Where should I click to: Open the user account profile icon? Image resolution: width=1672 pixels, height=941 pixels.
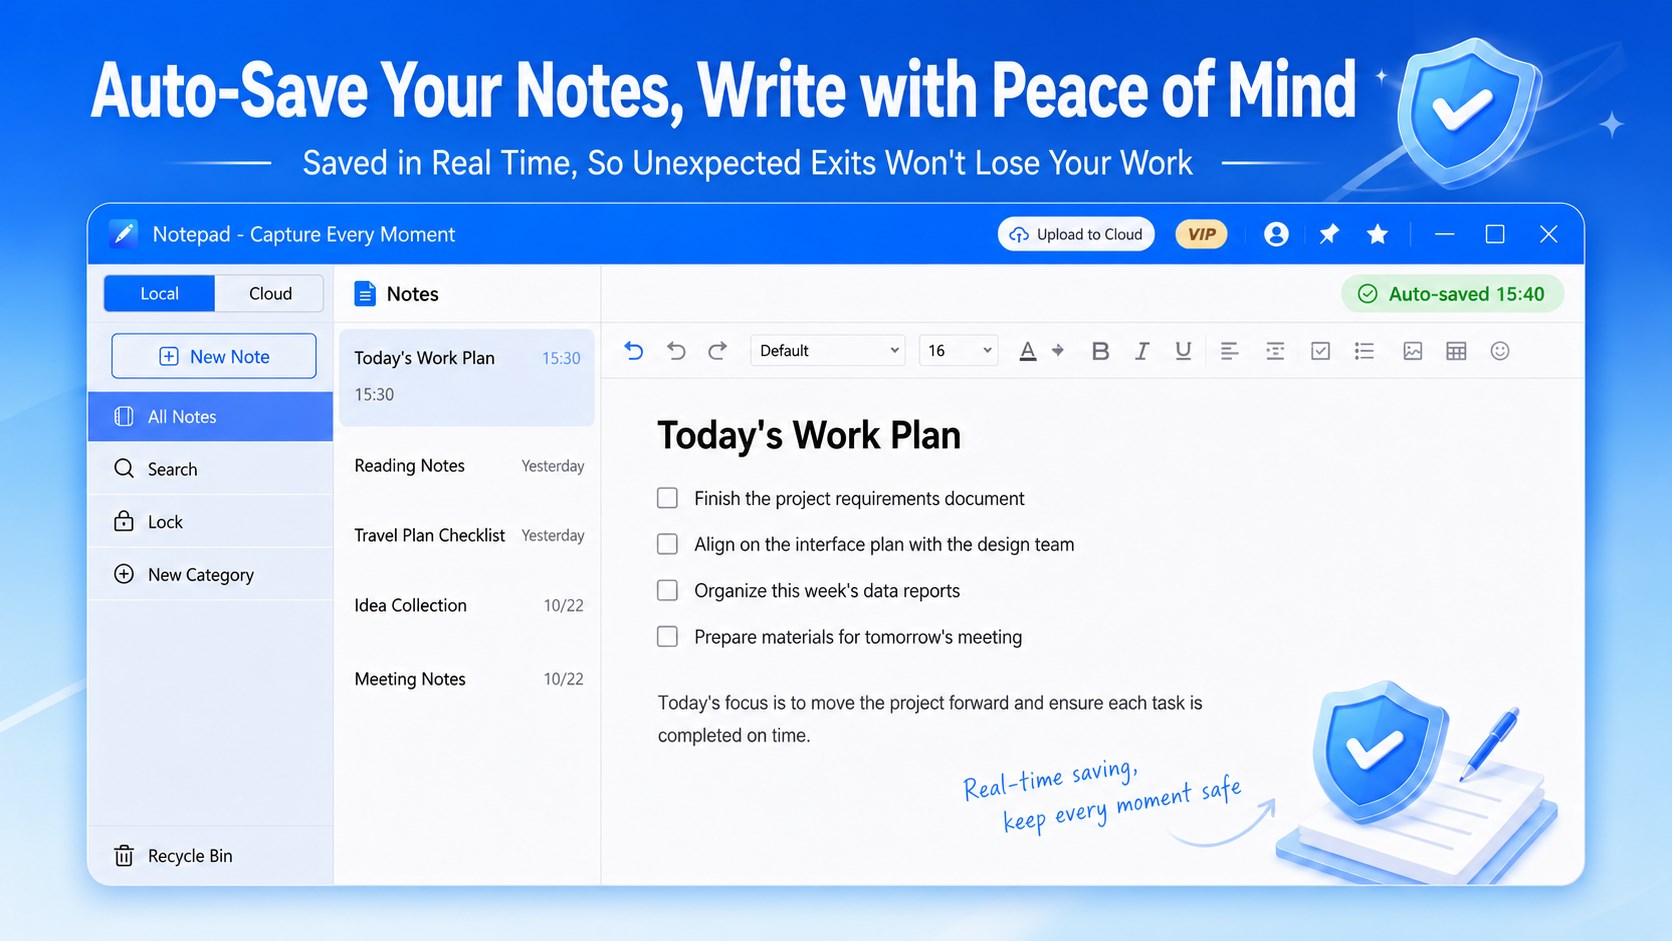1276,234
